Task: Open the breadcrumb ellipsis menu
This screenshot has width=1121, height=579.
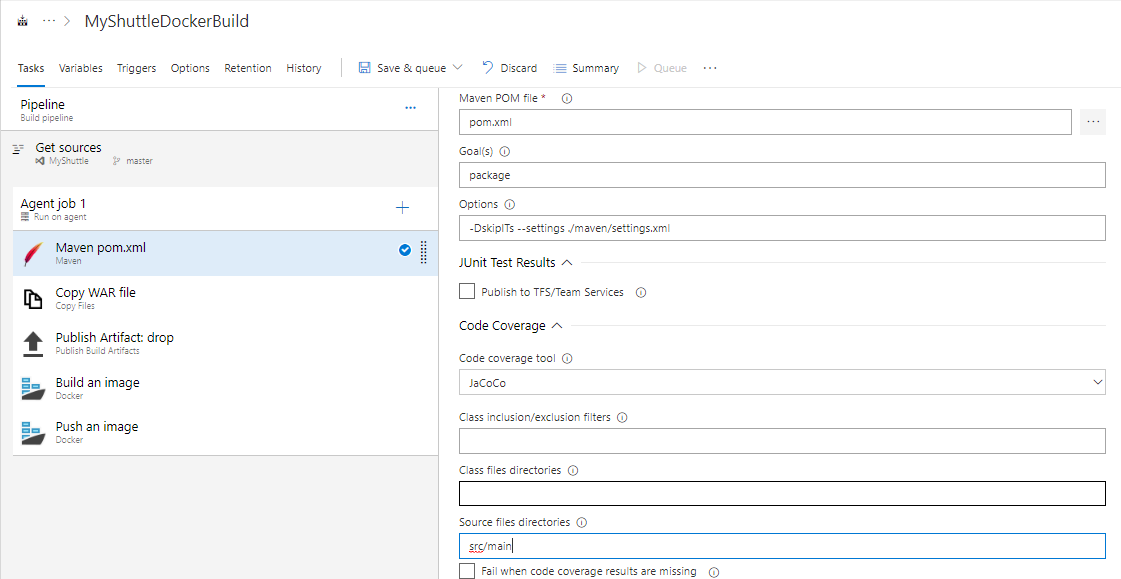Action: 49,21
